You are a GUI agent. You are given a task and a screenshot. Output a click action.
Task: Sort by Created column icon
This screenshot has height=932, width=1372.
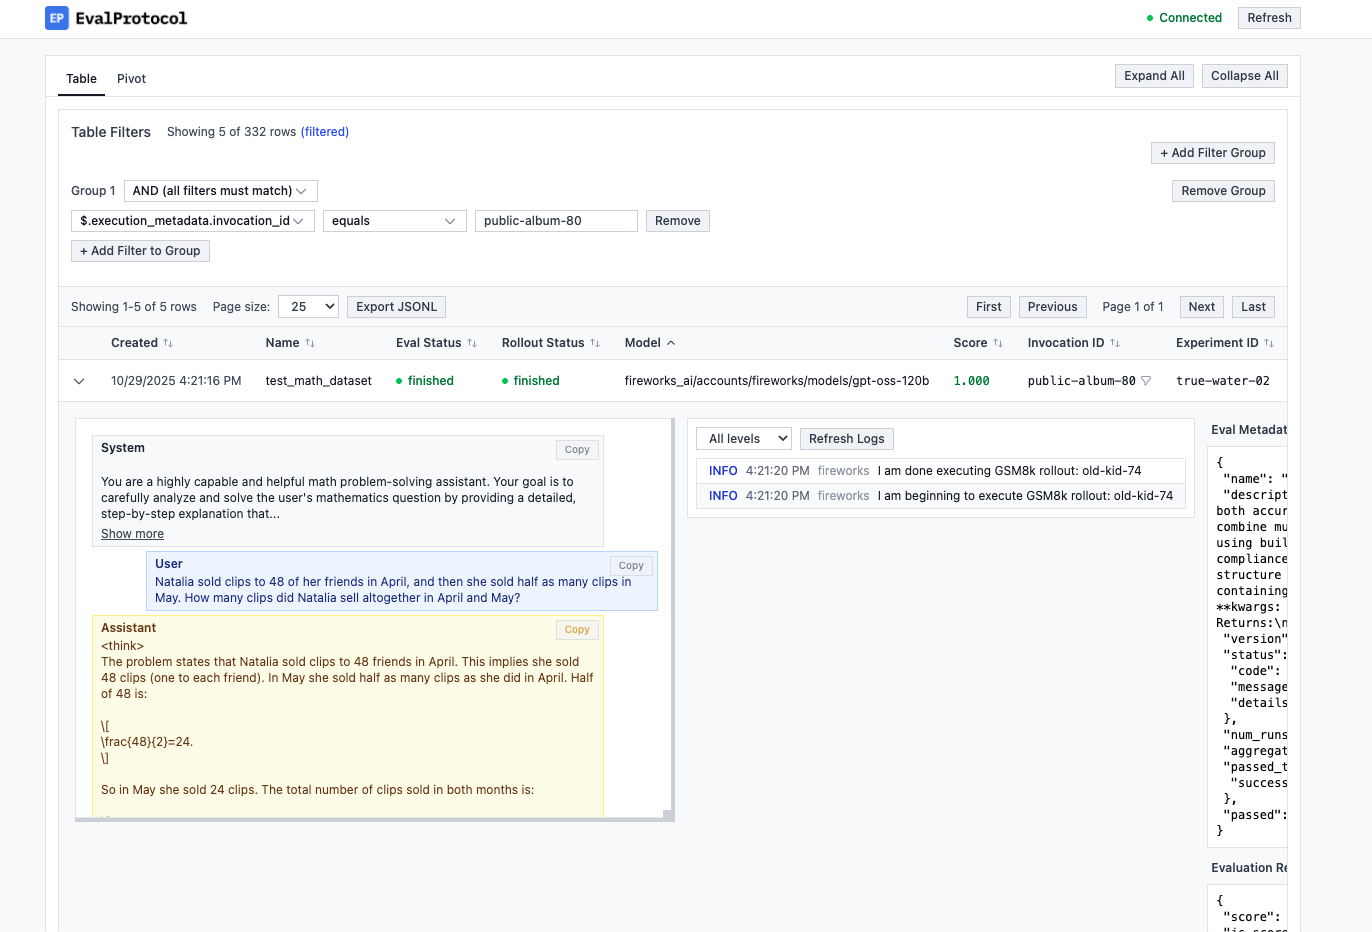click(168, 343)
